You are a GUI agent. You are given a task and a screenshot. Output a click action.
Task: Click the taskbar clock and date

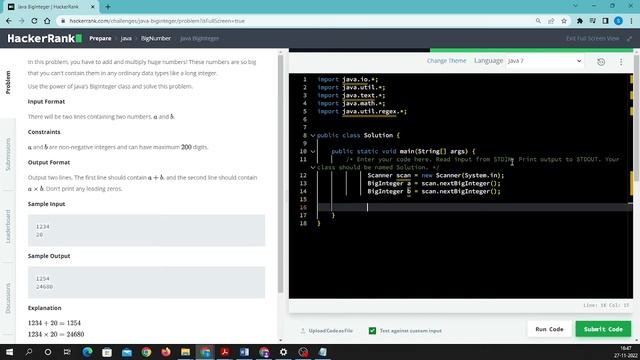625,352
